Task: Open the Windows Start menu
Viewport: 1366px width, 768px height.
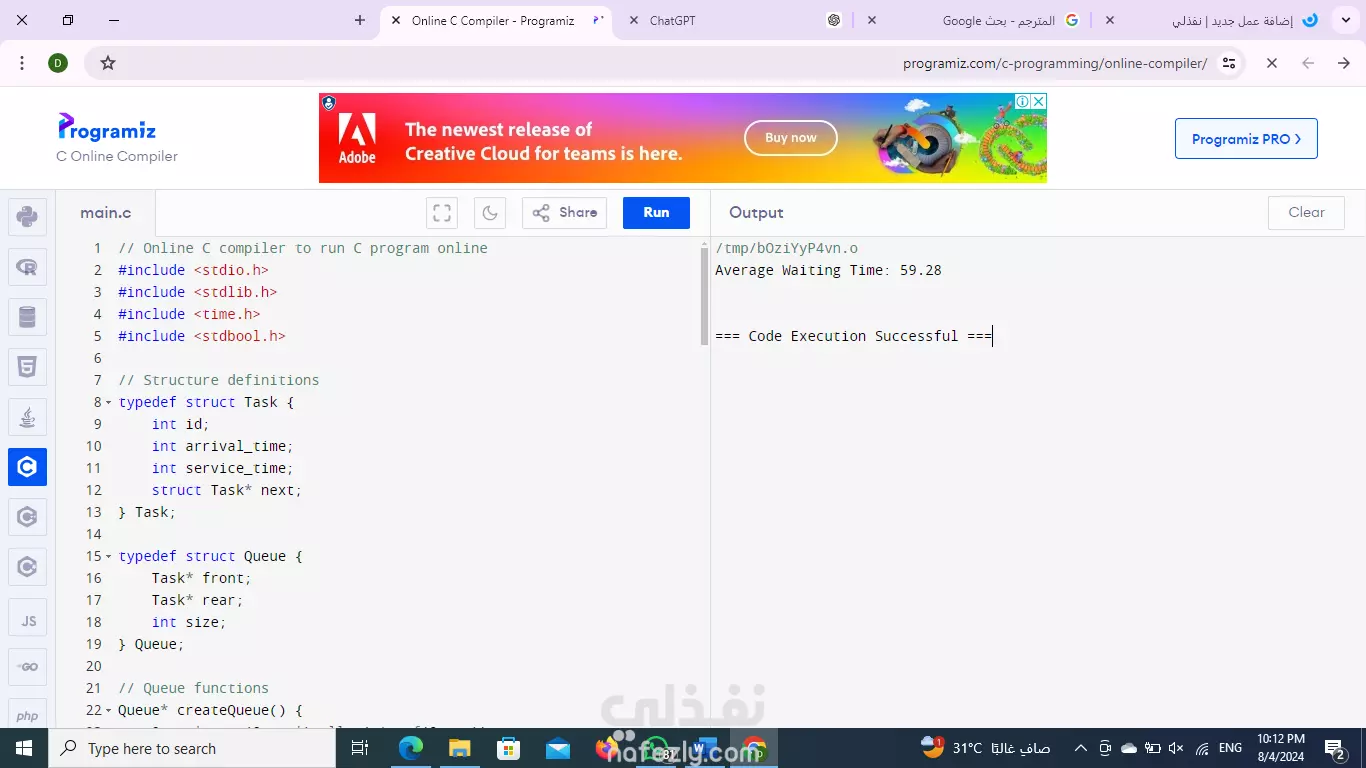Action: (x=24, y=748)
